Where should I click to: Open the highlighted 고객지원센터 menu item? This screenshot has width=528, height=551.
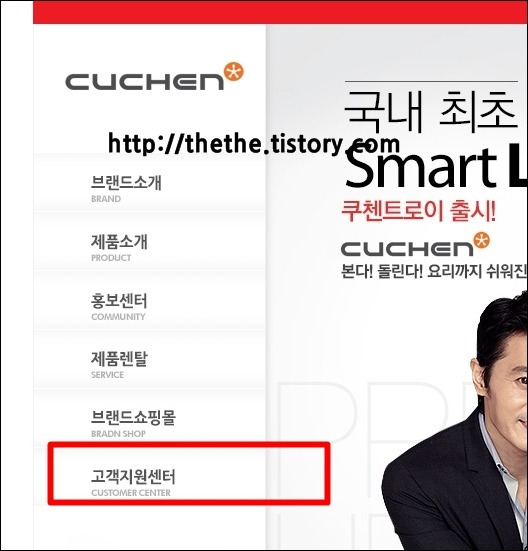pyautogui.click(x=189, y=474)
